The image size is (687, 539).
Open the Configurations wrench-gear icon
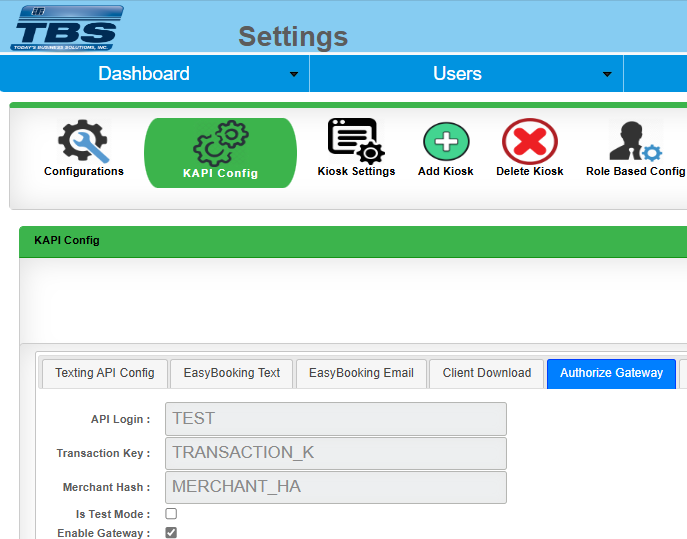(x=83, y=142)
